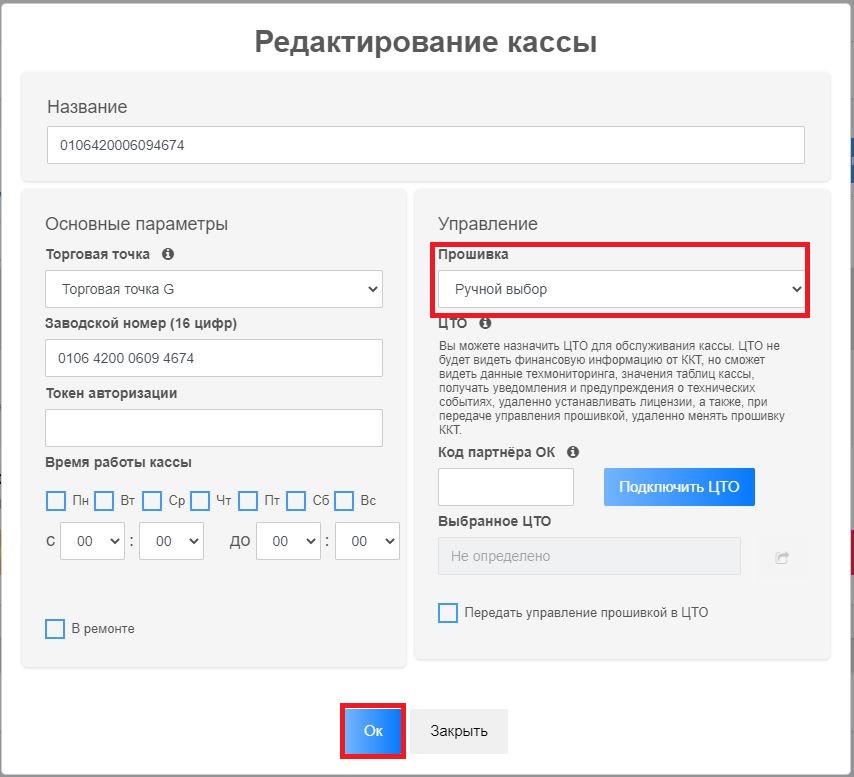This screenshot has height=777, width=854.
Task: Click the info icon next to Торговая точка
Action: (168, 254)
